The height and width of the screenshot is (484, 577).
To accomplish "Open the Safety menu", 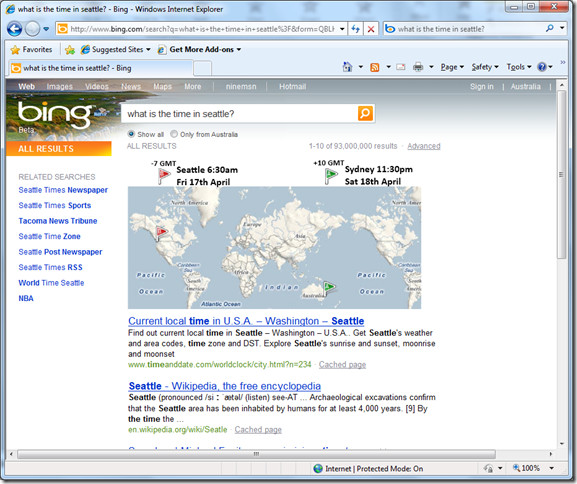I will [x=485, y=67].
